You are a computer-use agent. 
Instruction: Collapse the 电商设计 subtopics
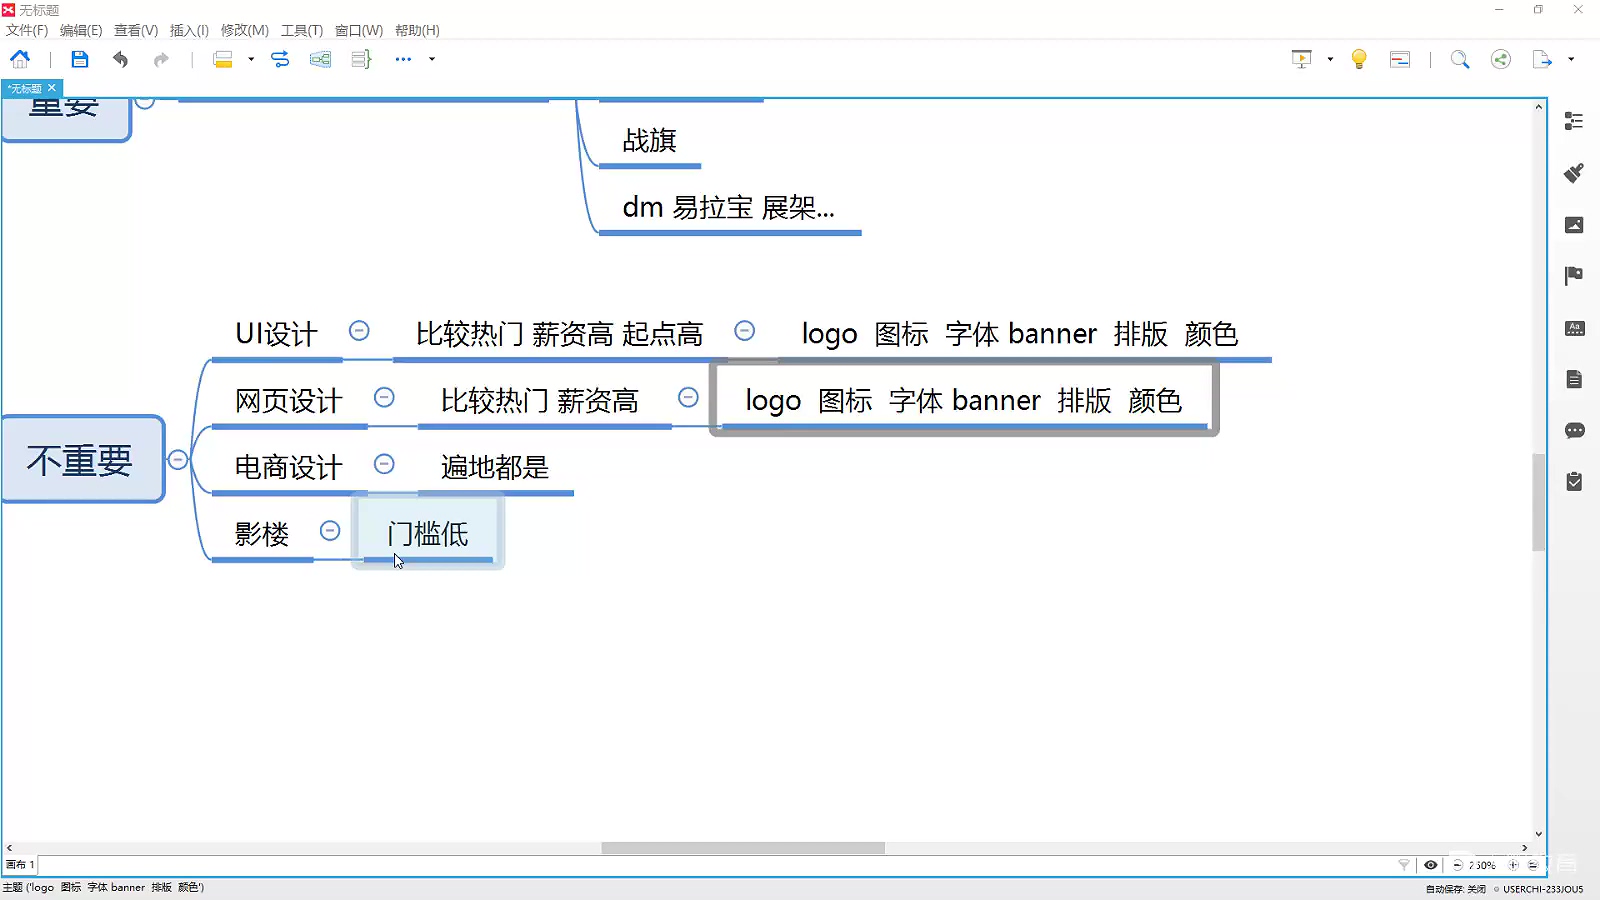coord(384,464)
